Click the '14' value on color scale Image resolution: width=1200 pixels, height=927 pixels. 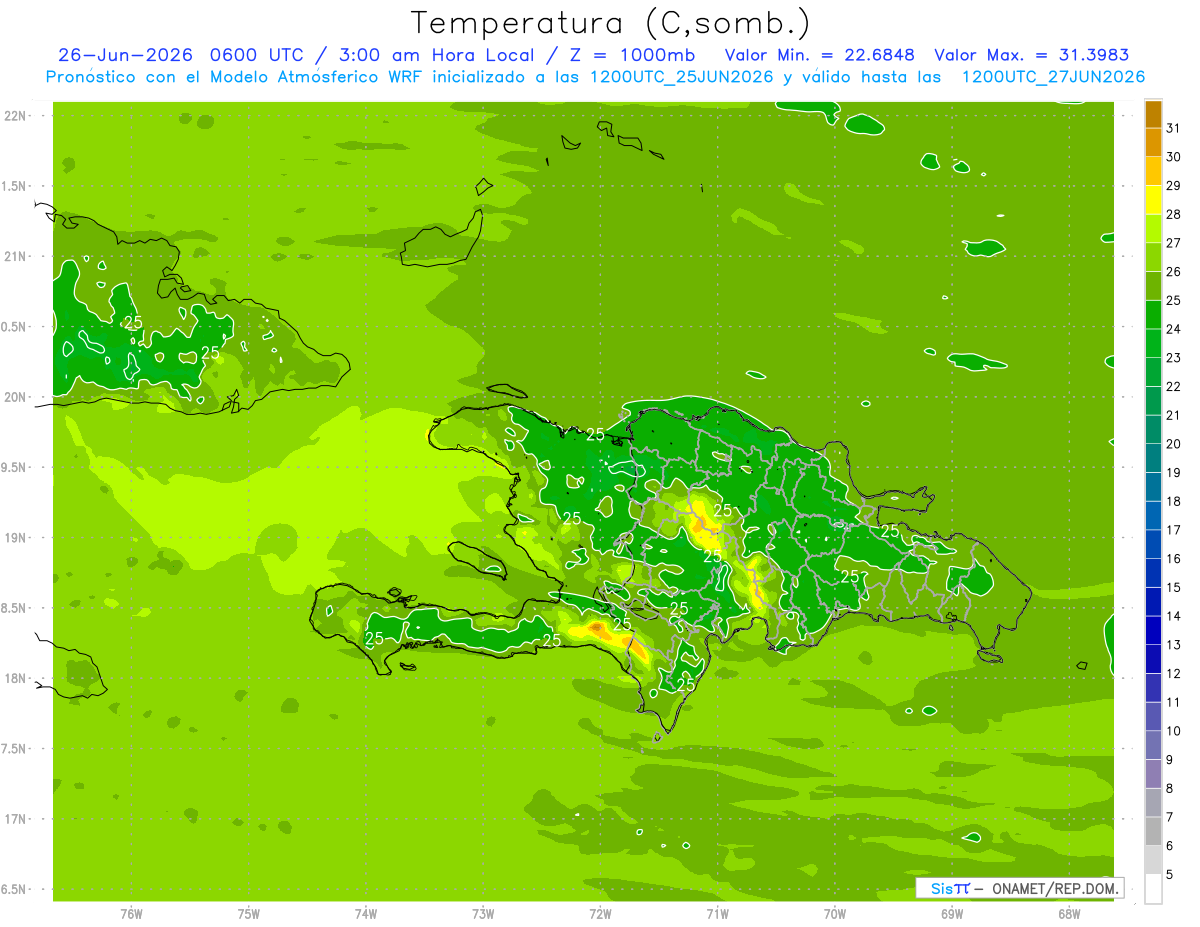pyautogui.click(x=1173, y=616)
